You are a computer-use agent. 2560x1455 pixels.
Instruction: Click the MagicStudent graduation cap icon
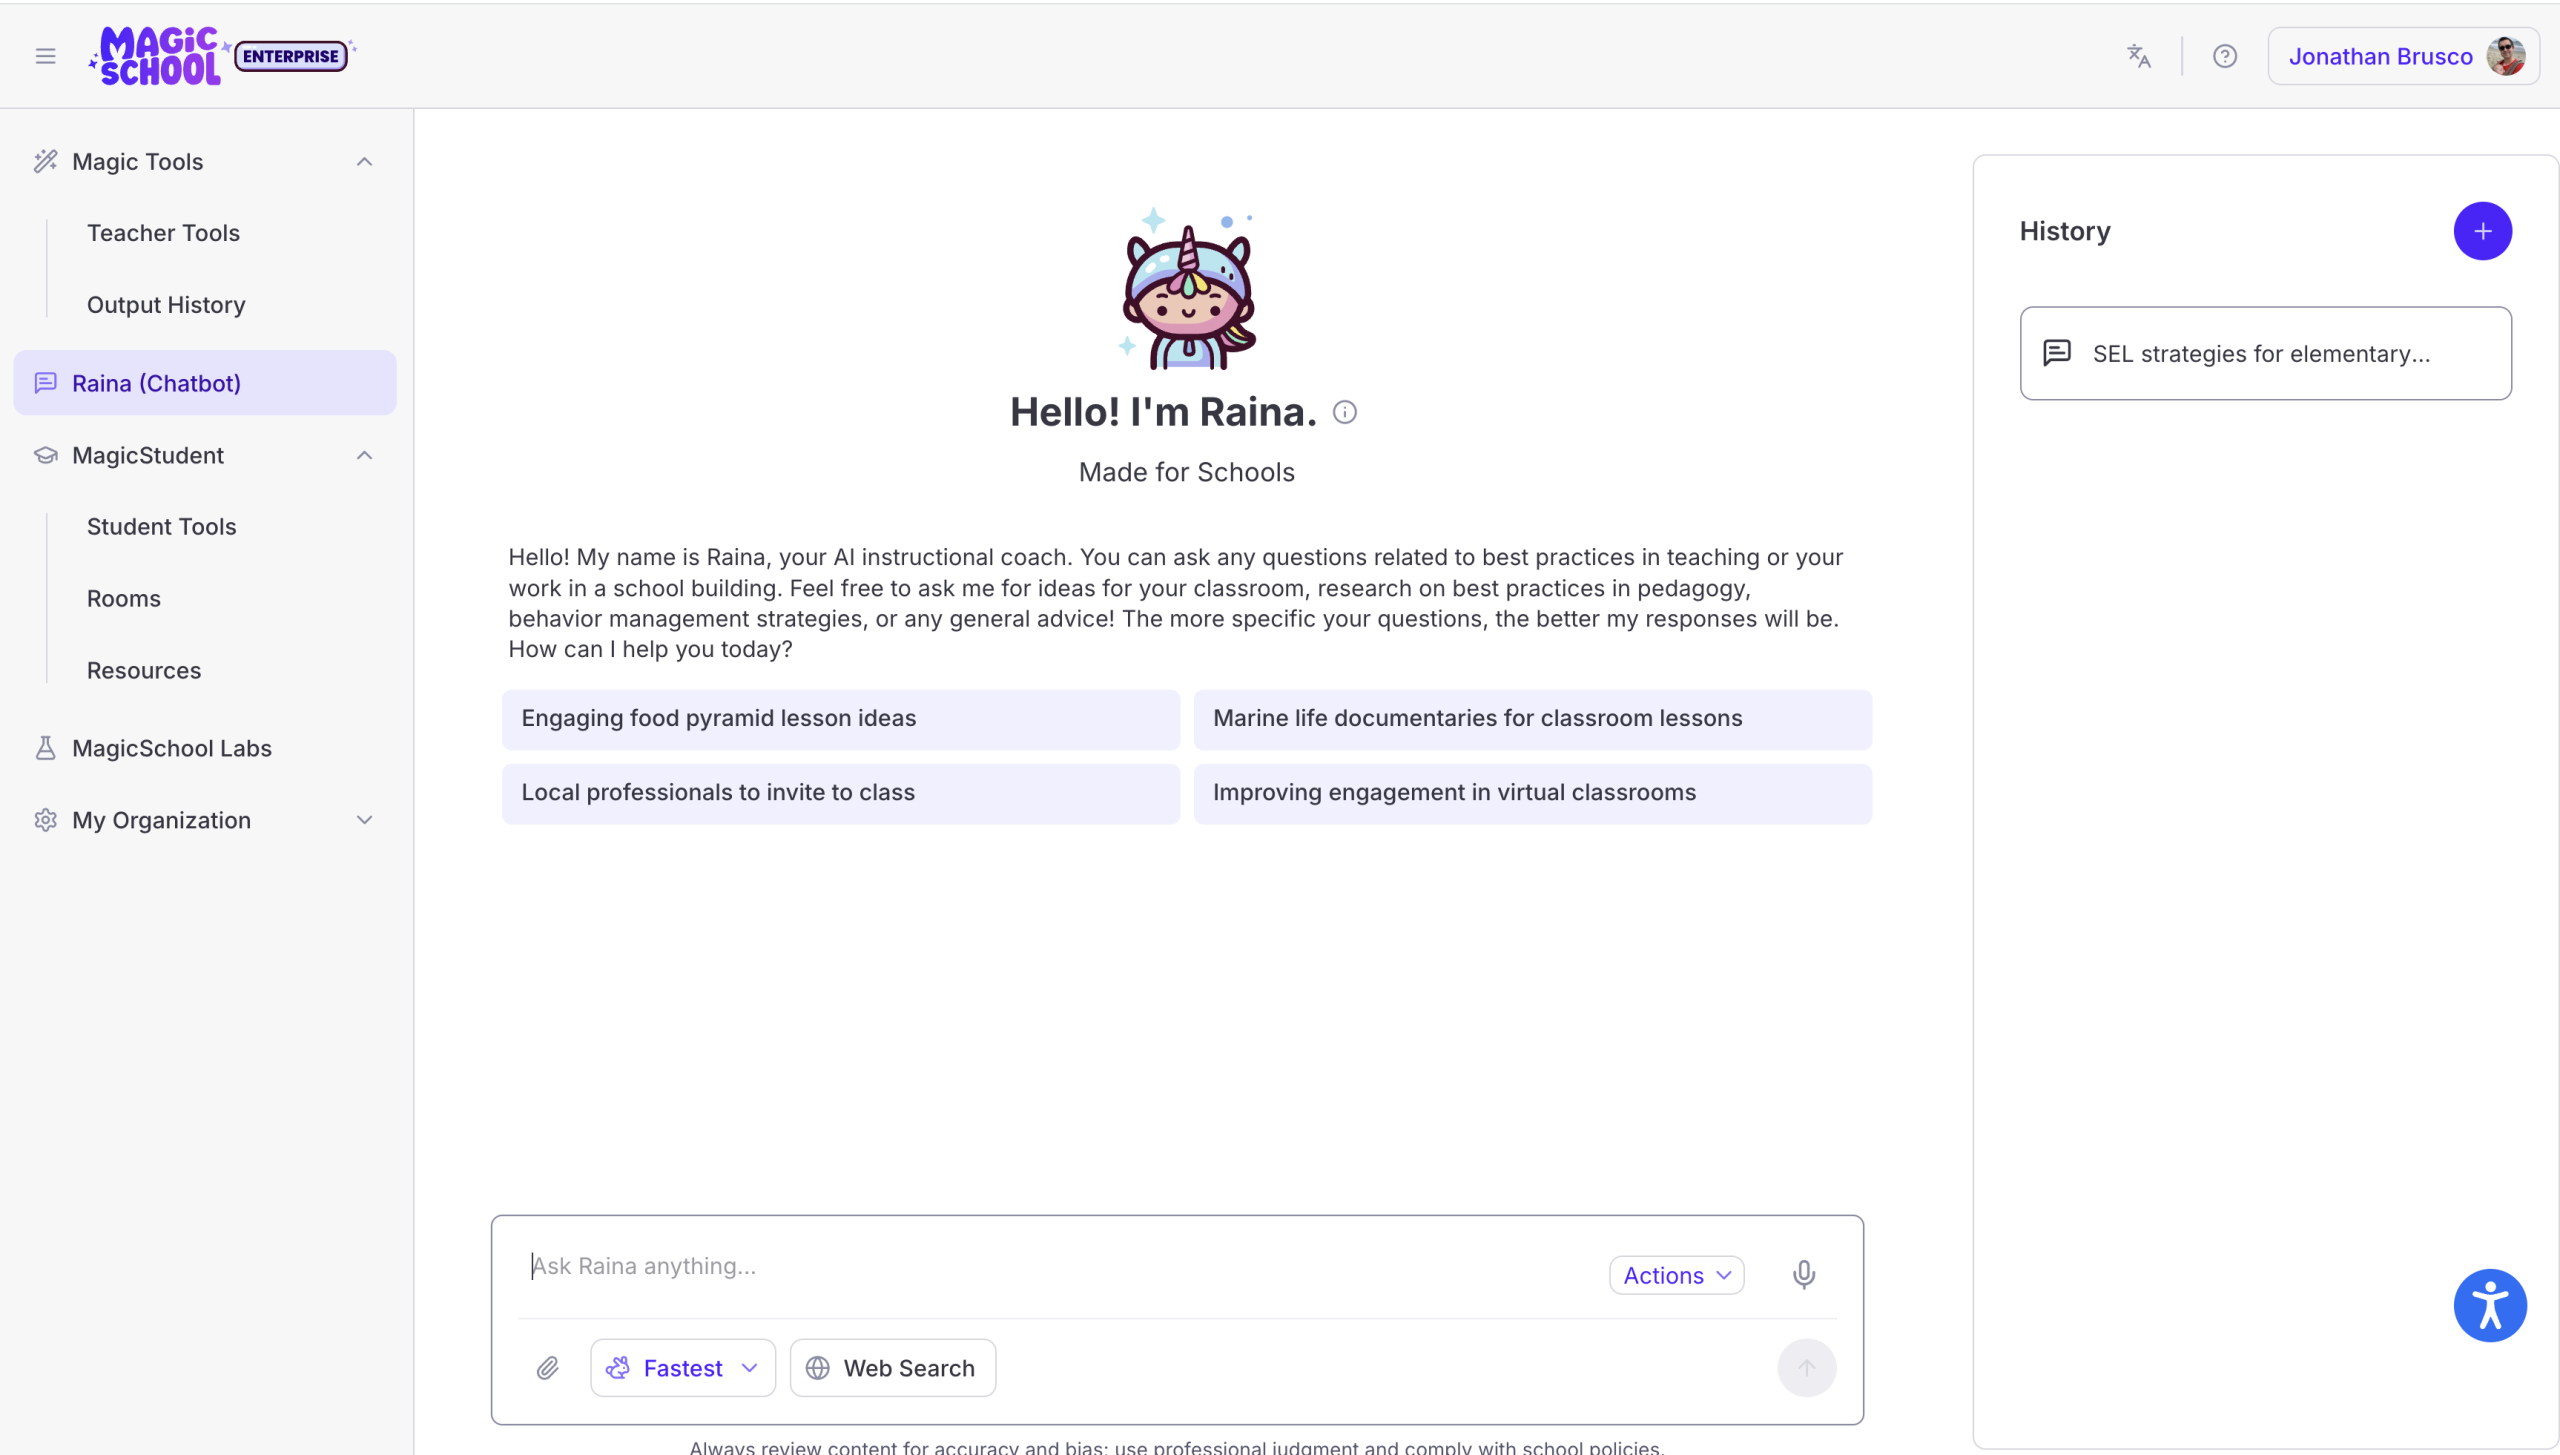coord(45,455)
